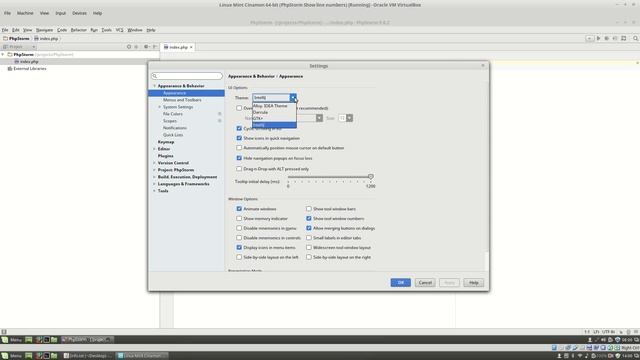Open the Machine menu in VirtualBox
Viewport: 640px width, 360px height.
point(25,13)
